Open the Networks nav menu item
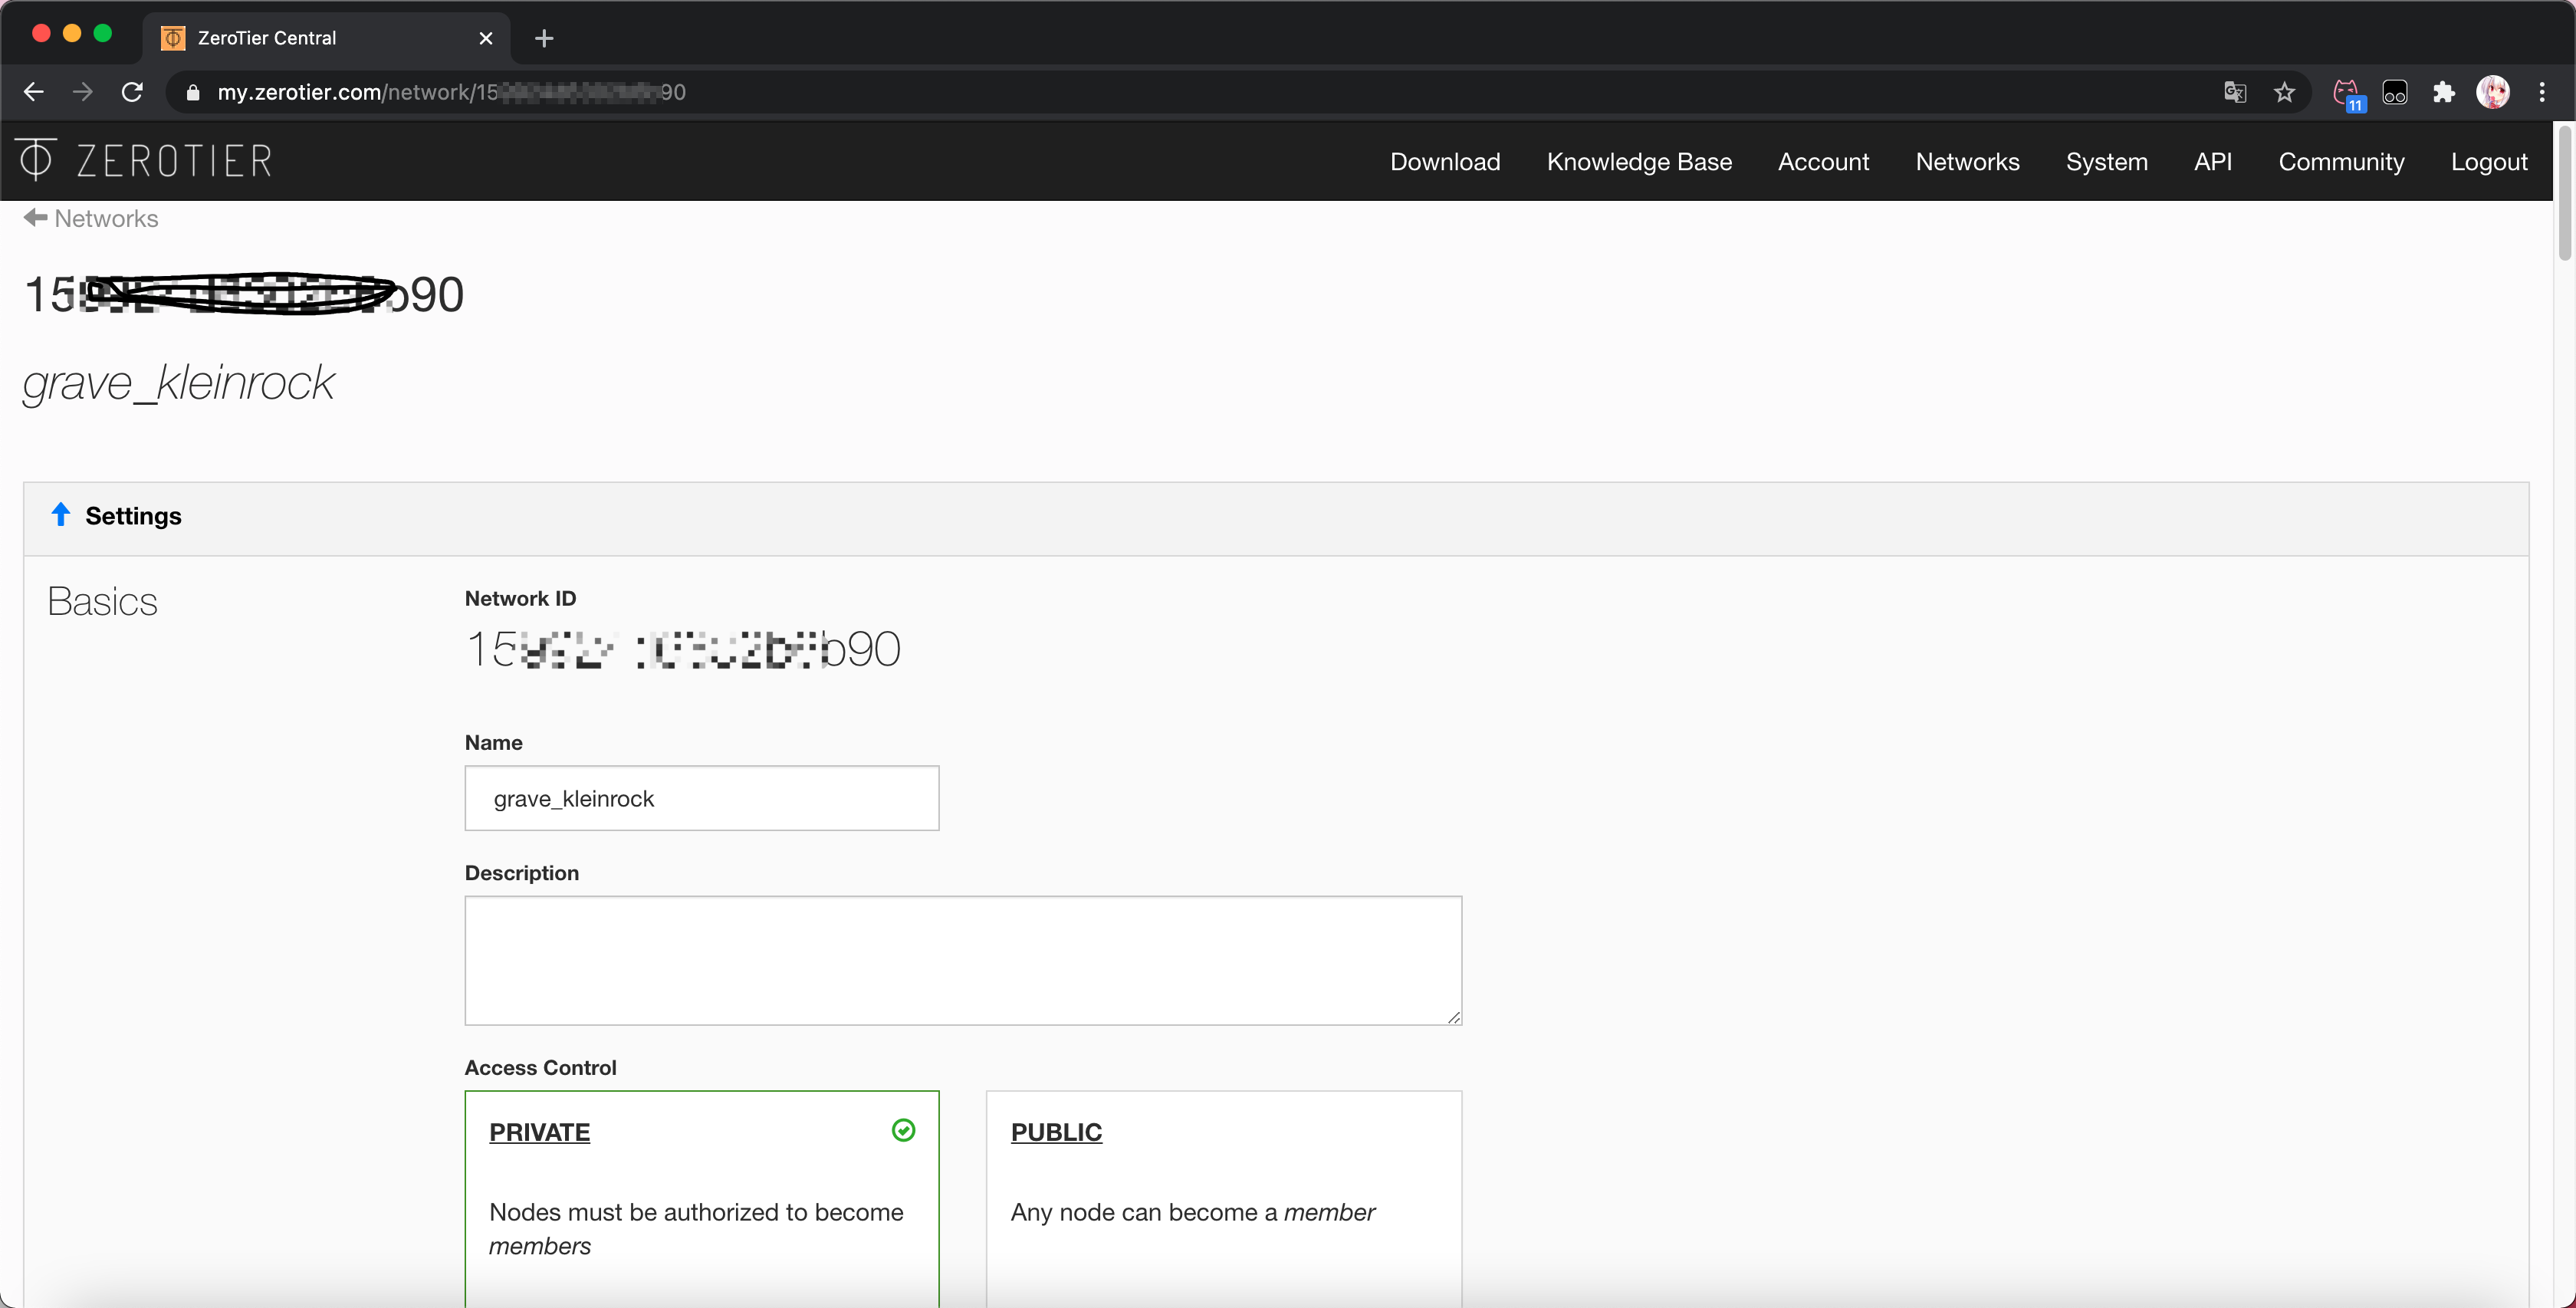Screen dimensions: 2576x1308 [x=1967, y=162]
